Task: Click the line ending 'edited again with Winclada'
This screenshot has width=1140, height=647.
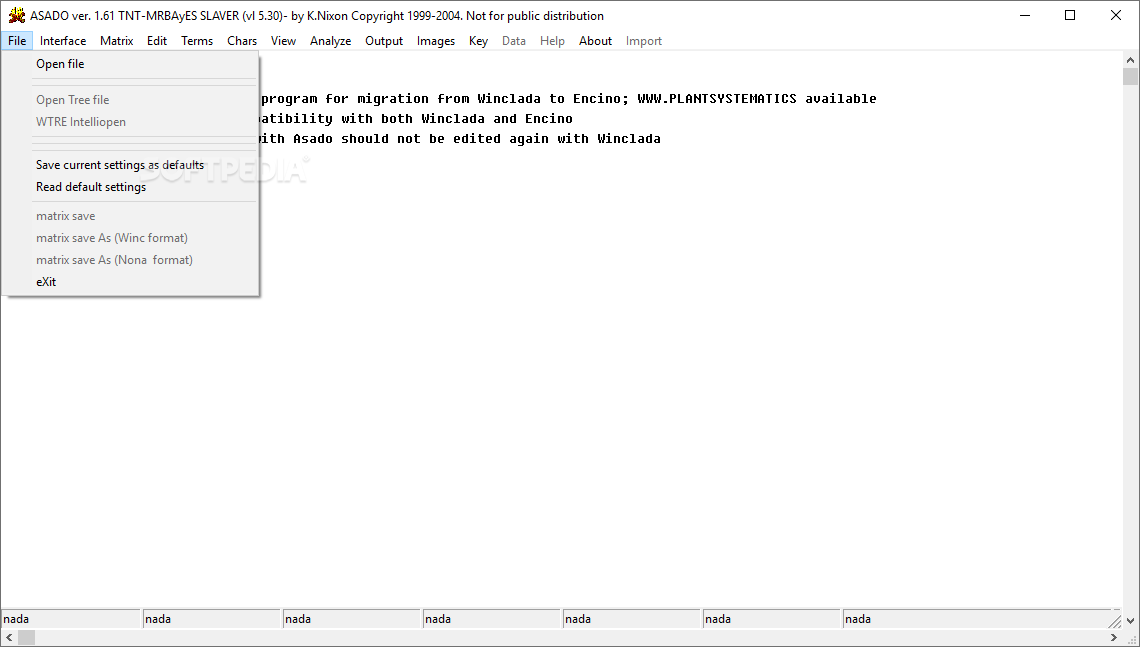Action: pos(459,139)
